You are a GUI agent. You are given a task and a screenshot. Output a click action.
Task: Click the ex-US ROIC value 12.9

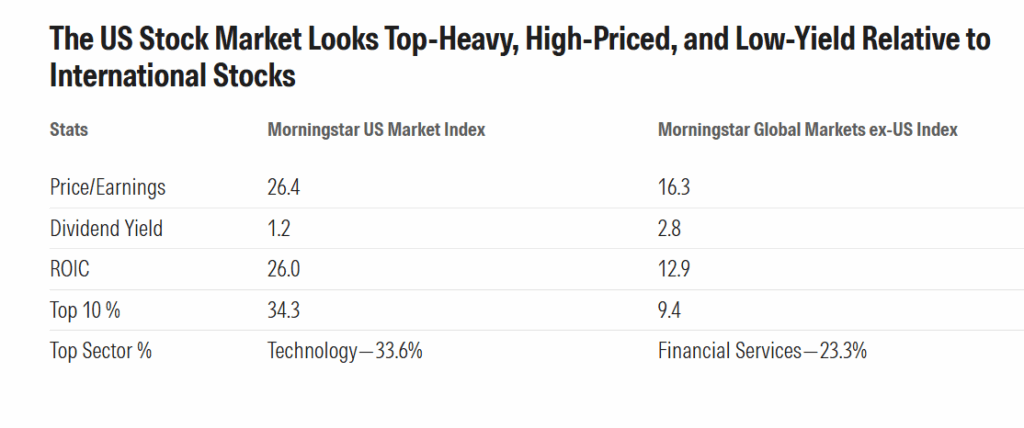tap(673, 269)
